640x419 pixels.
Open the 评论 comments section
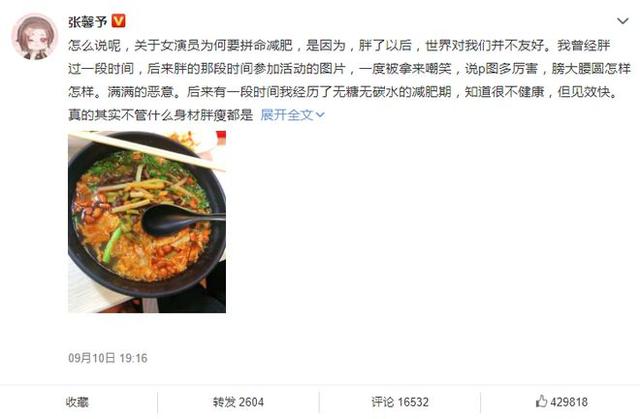click(383, 402)
